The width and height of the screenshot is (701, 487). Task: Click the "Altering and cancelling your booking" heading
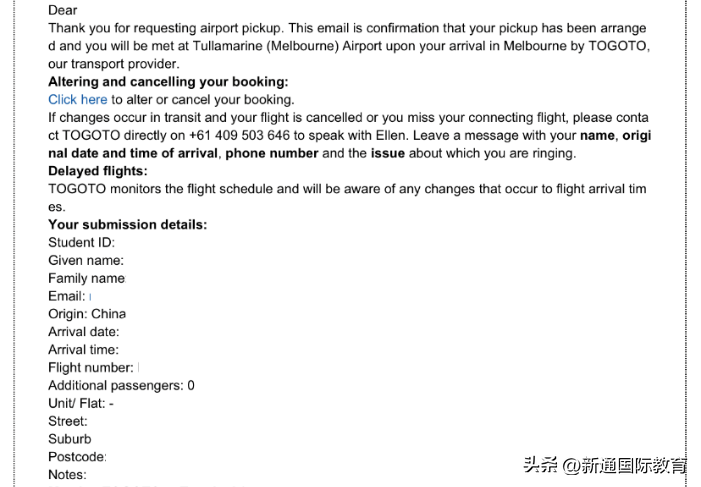pyautogui.click(x=168, y=82)
